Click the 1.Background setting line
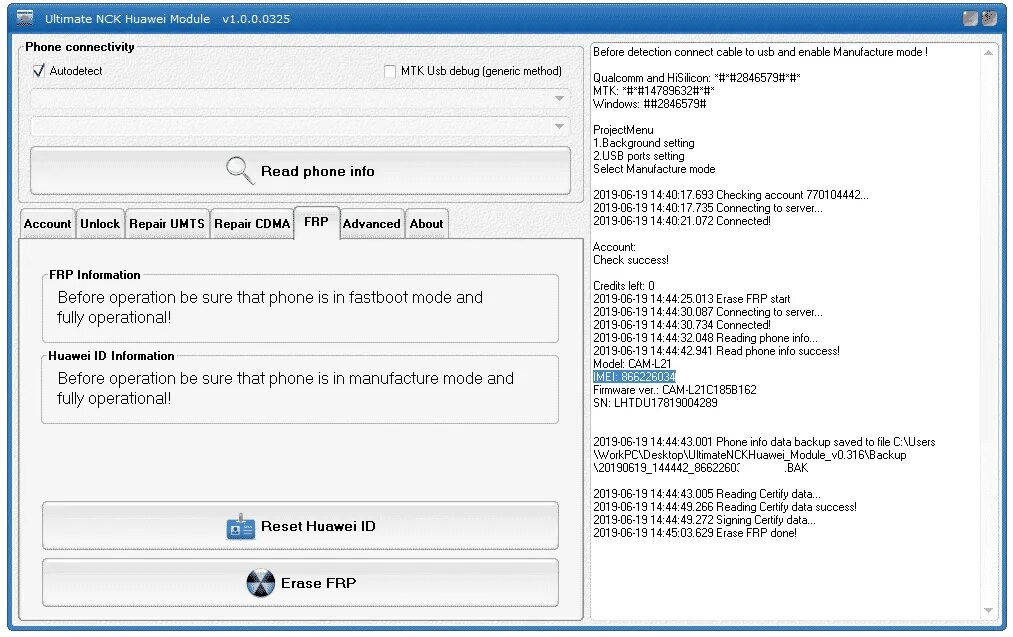1013x637 pixels. pyautogui.click(x=643, y=143)
